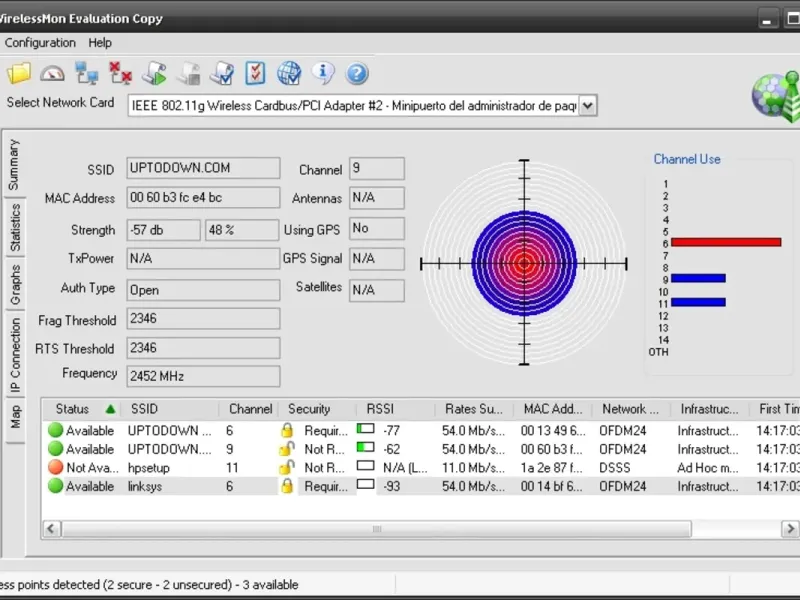
Task: Click the scroll icon with blue checkmark
Action: click(x=222, y=73)
